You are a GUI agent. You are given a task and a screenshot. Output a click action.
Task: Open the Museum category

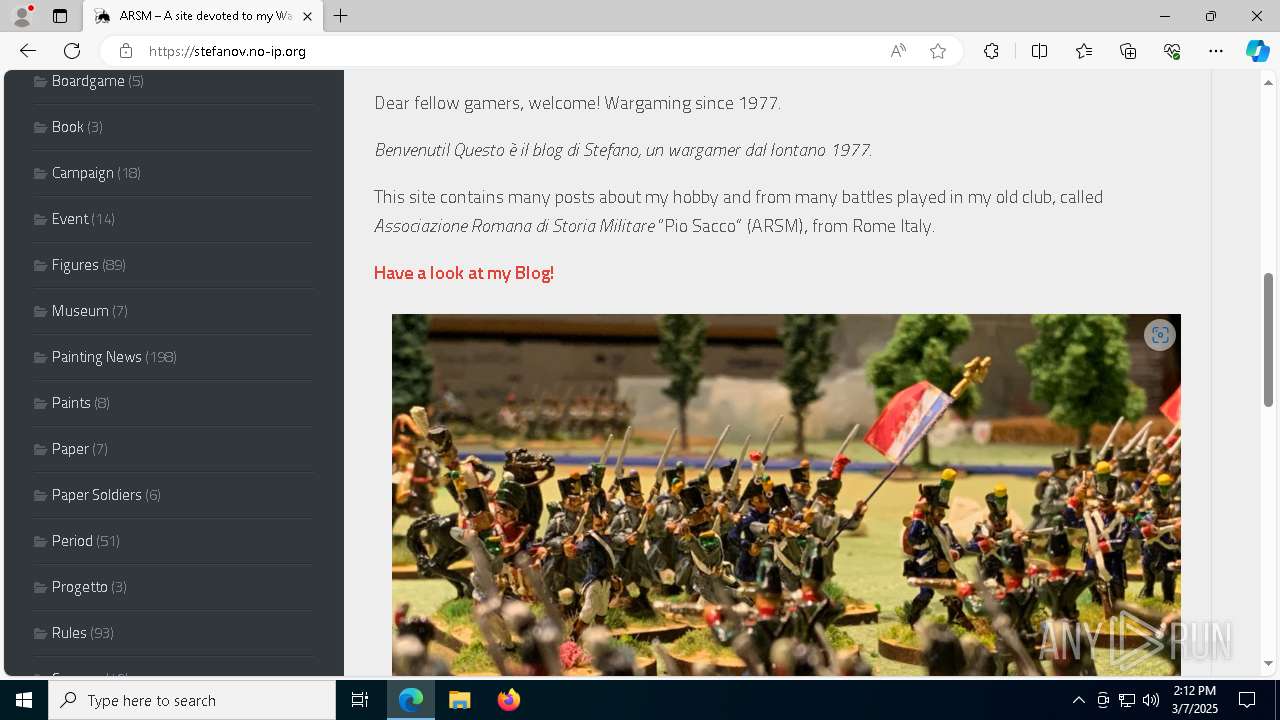tap(80, 311)
